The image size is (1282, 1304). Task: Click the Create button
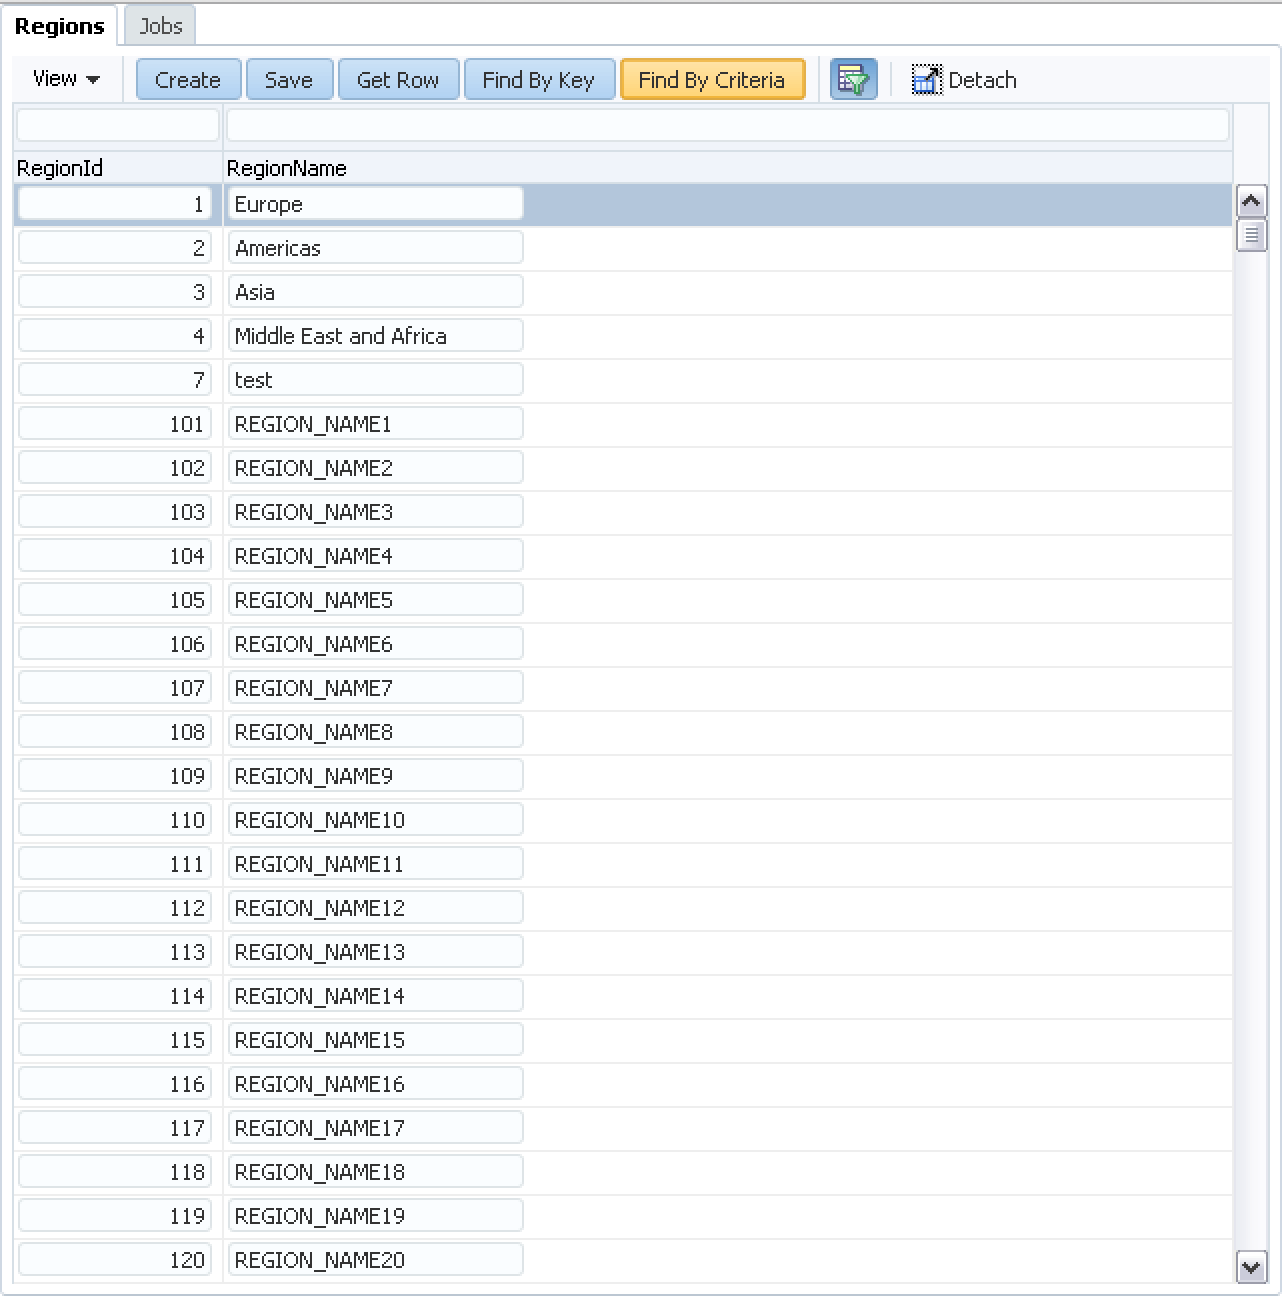click(x=188, y=80)
